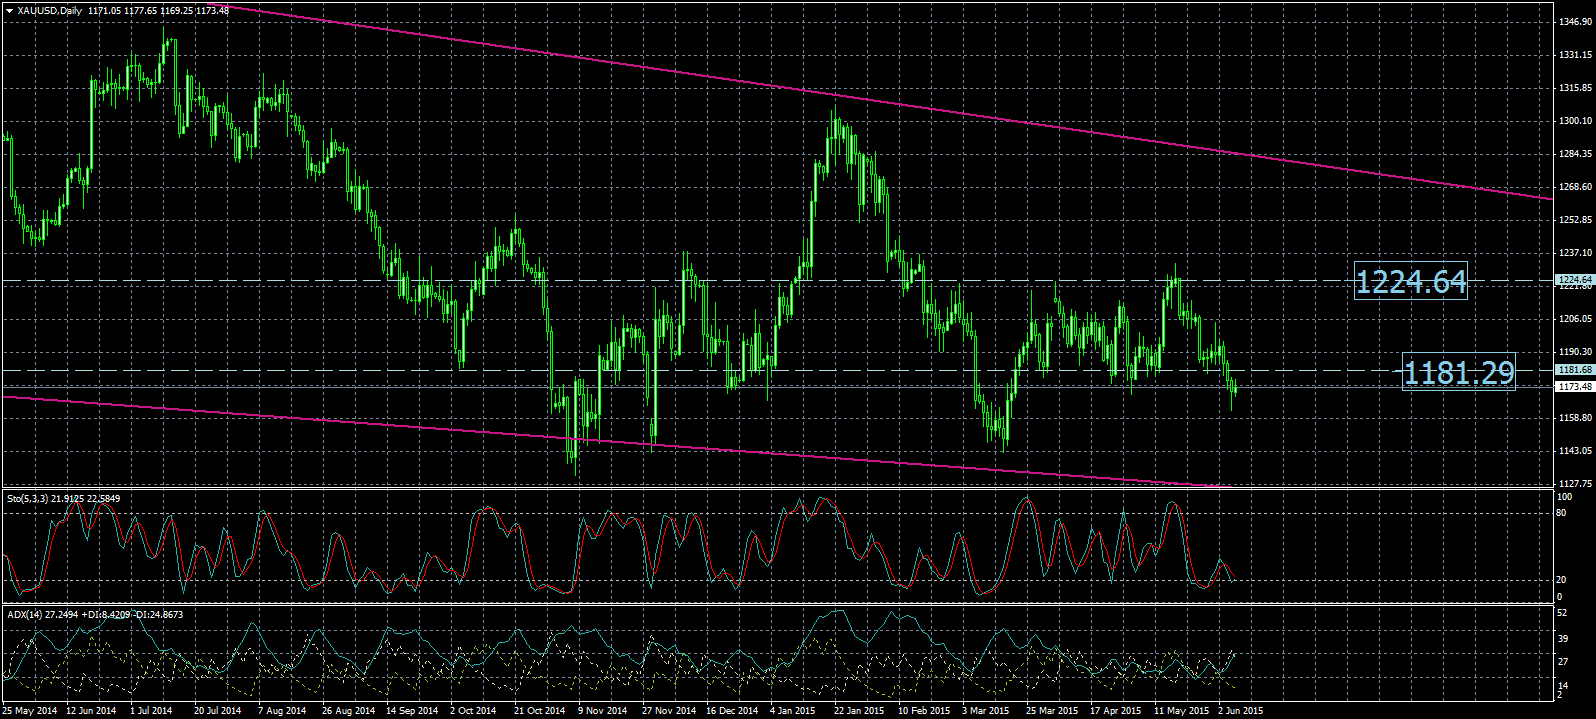Screen dimensions: 1596x719
Task: Click the 20 level on Stochastic scale
Action: [1561, 580]
